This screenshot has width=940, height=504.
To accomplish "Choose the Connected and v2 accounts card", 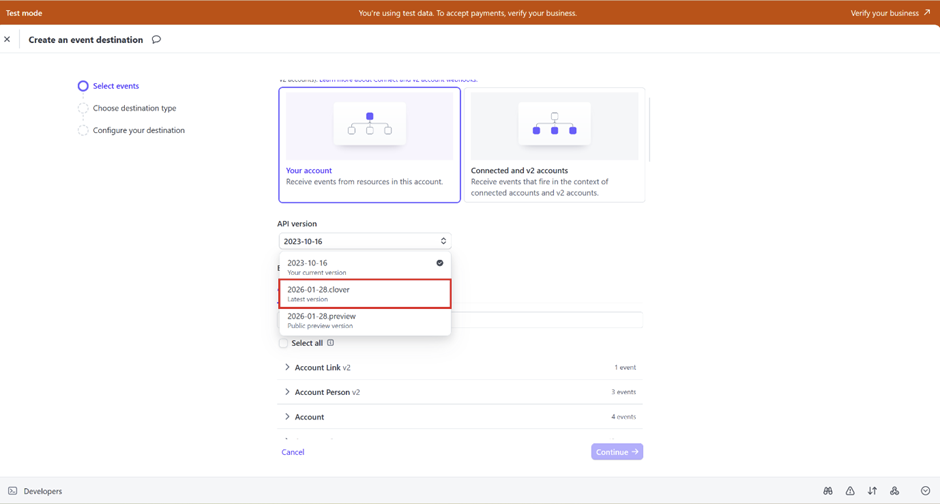I will tap(554, 145).
